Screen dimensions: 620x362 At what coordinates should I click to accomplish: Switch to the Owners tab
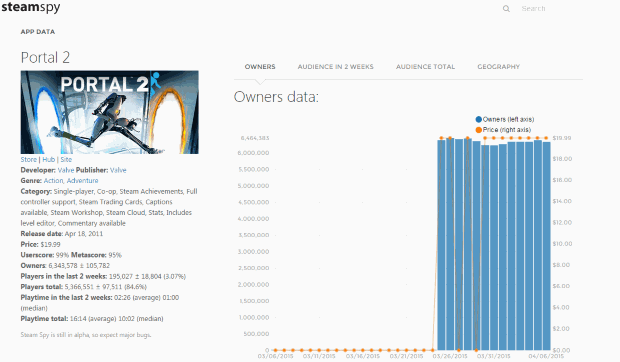(x=260, y=67)
